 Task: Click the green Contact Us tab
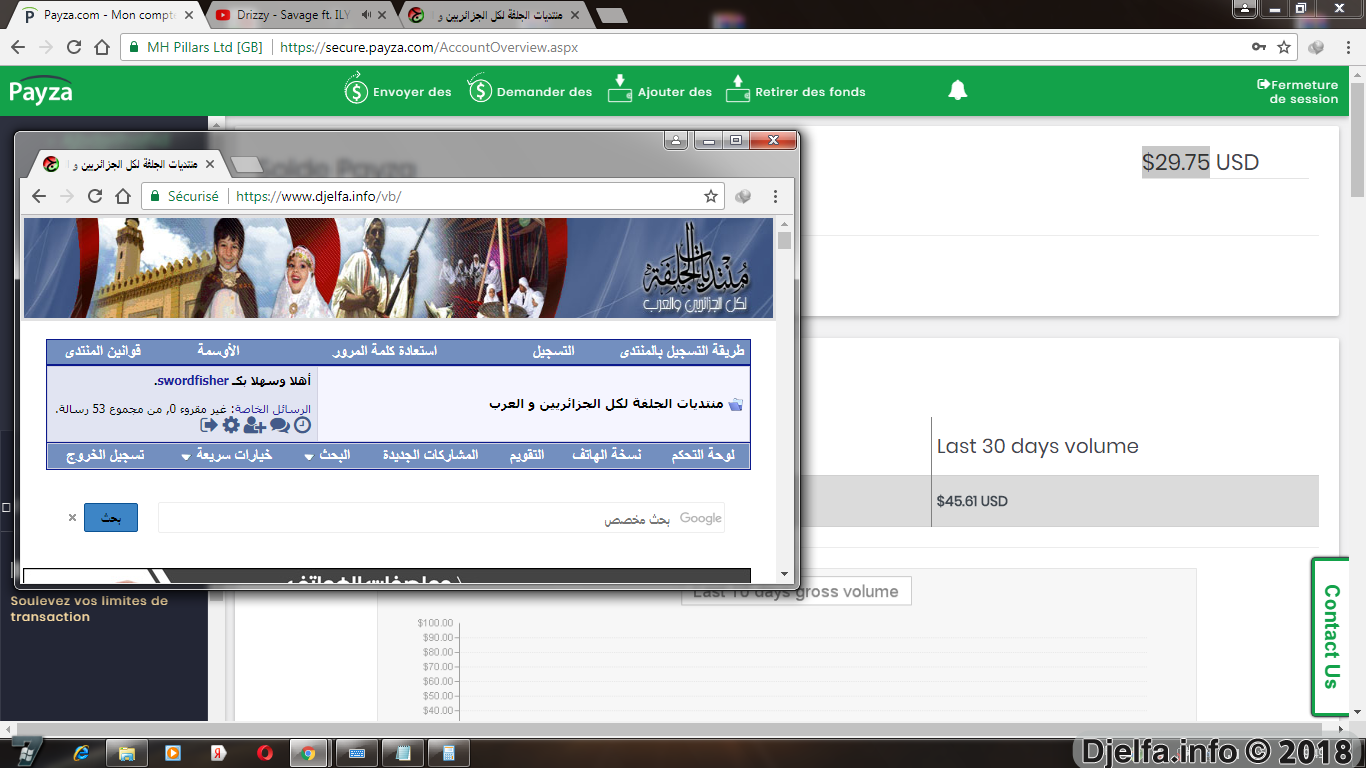[1330, 636]
